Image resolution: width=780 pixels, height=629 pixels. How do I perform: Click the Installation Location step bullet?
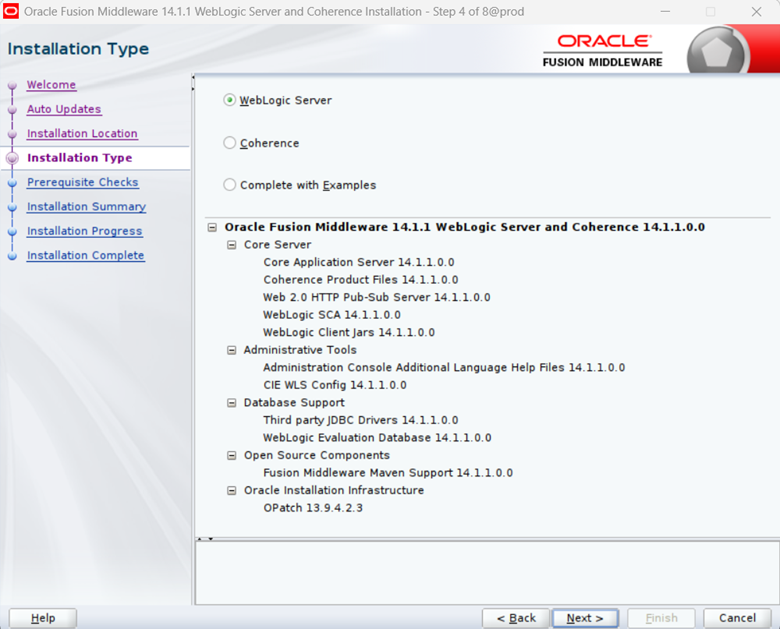[12, 134]
